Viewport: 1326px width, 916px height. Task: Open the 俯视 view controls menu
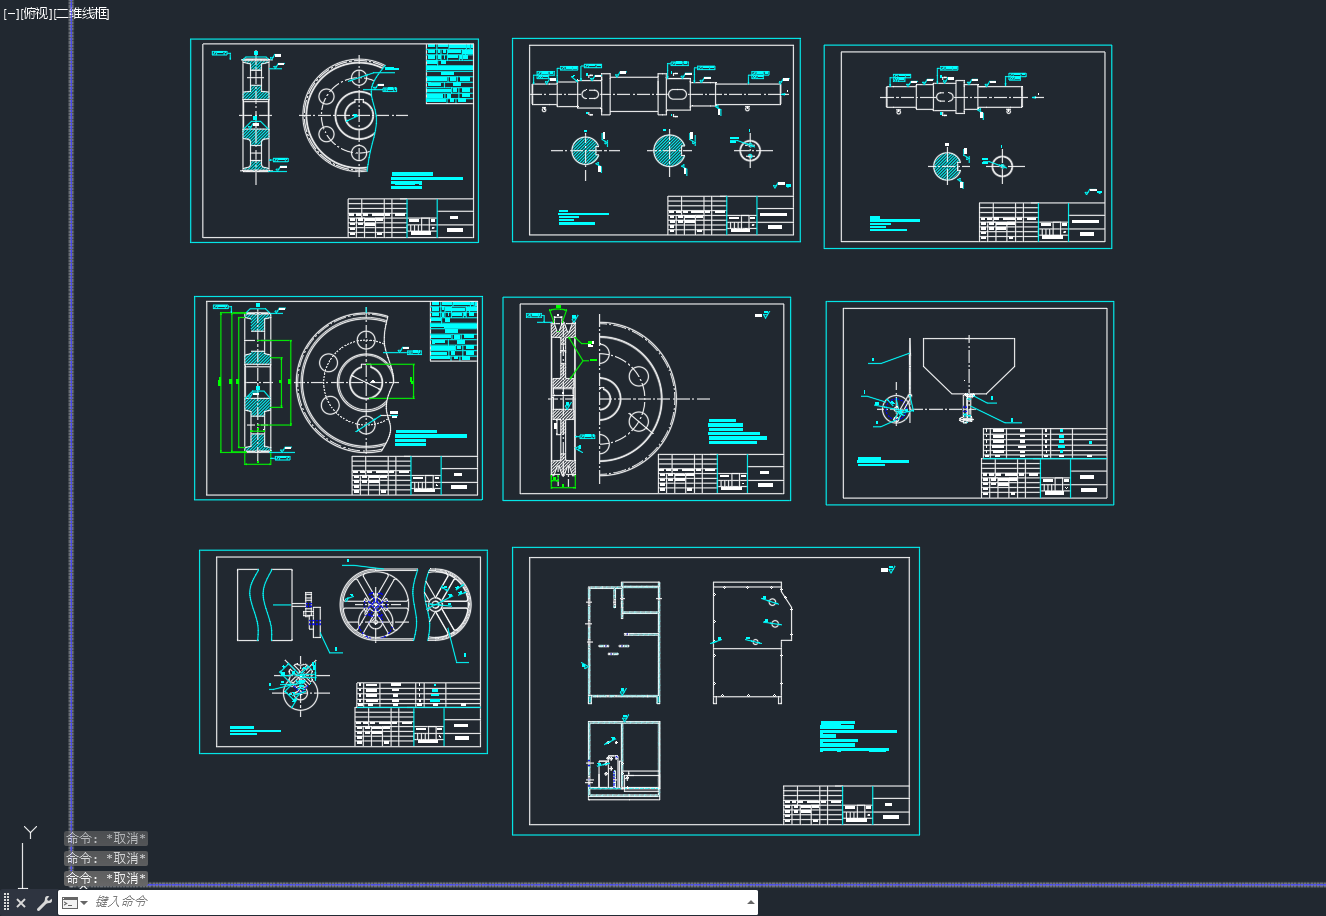(x=35, y=13)
